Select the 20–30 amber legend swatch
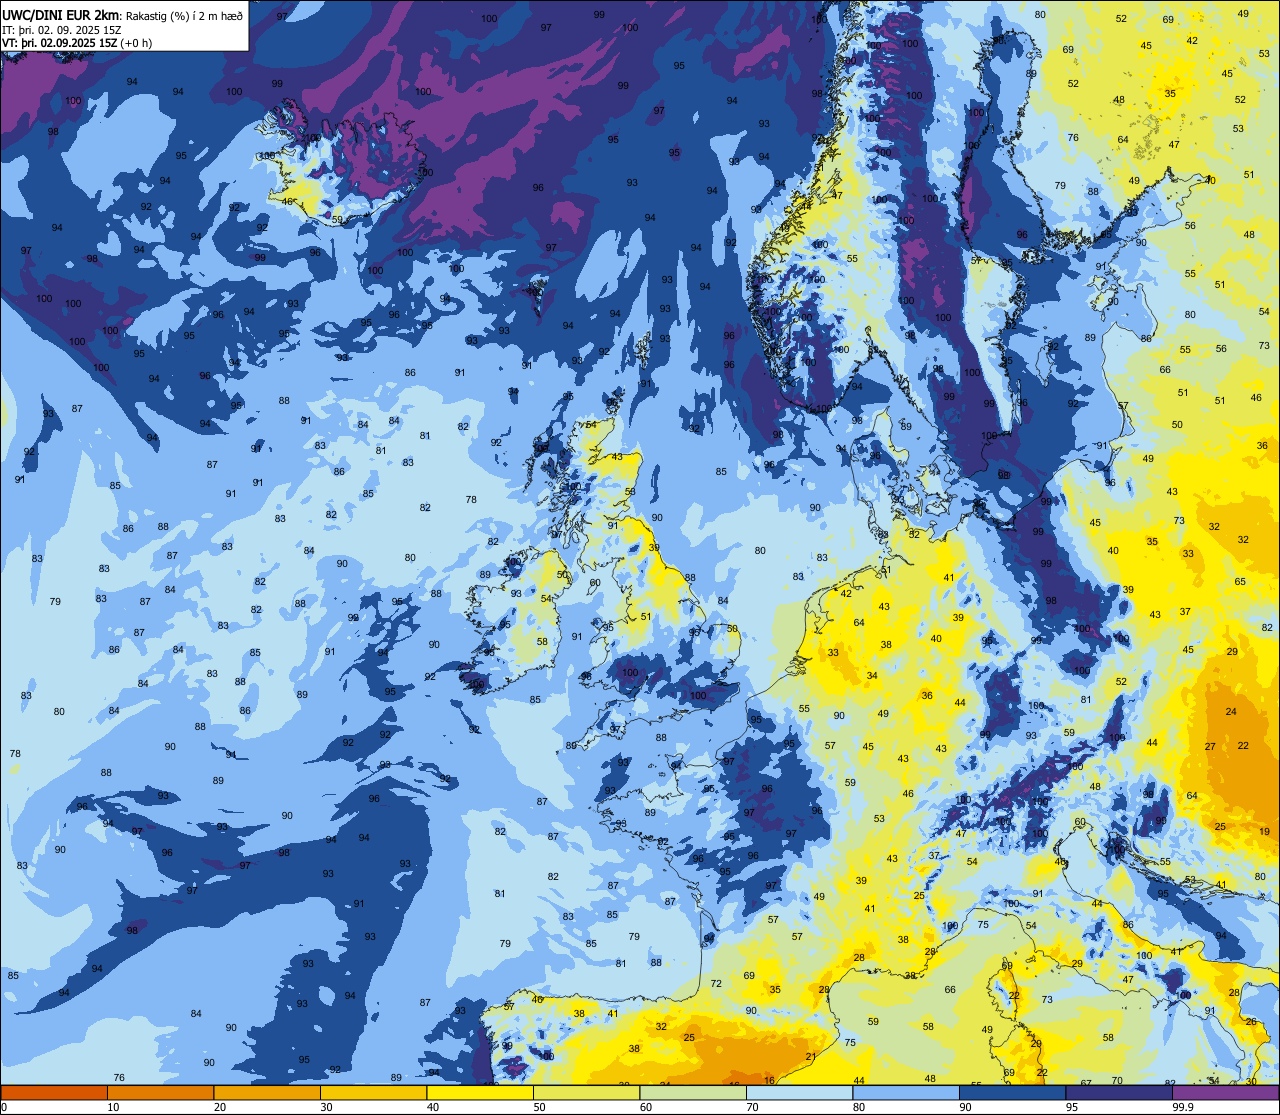The height and width of the screenshot is (1115, 1280). coord(267,1092)
